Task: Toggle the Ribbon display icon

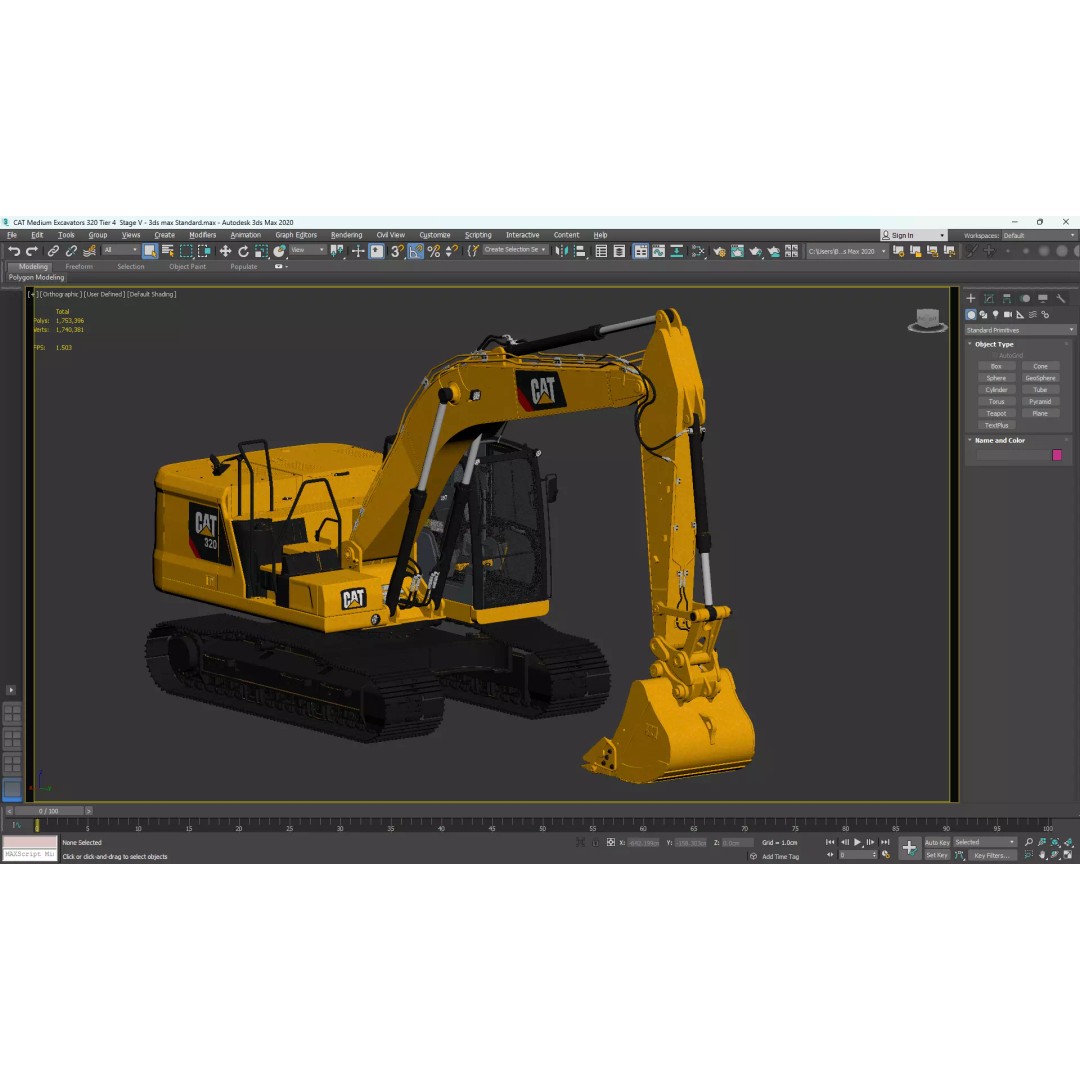Action: pos(641,251)
